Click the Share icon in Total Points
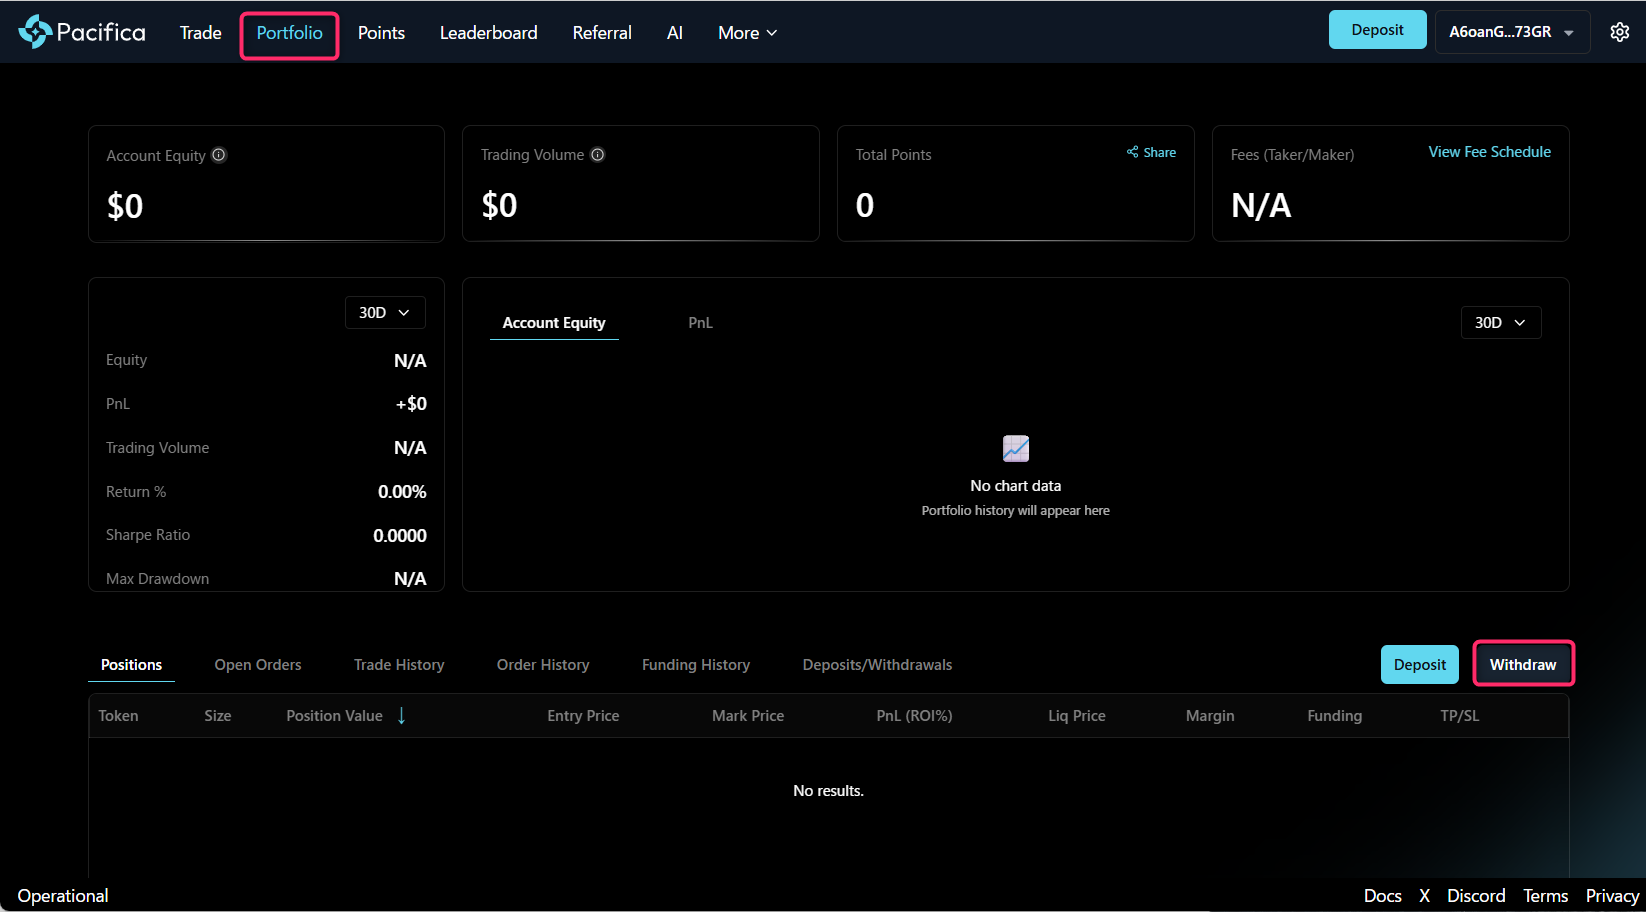The image size is (1646, 912). (1133, 152)
